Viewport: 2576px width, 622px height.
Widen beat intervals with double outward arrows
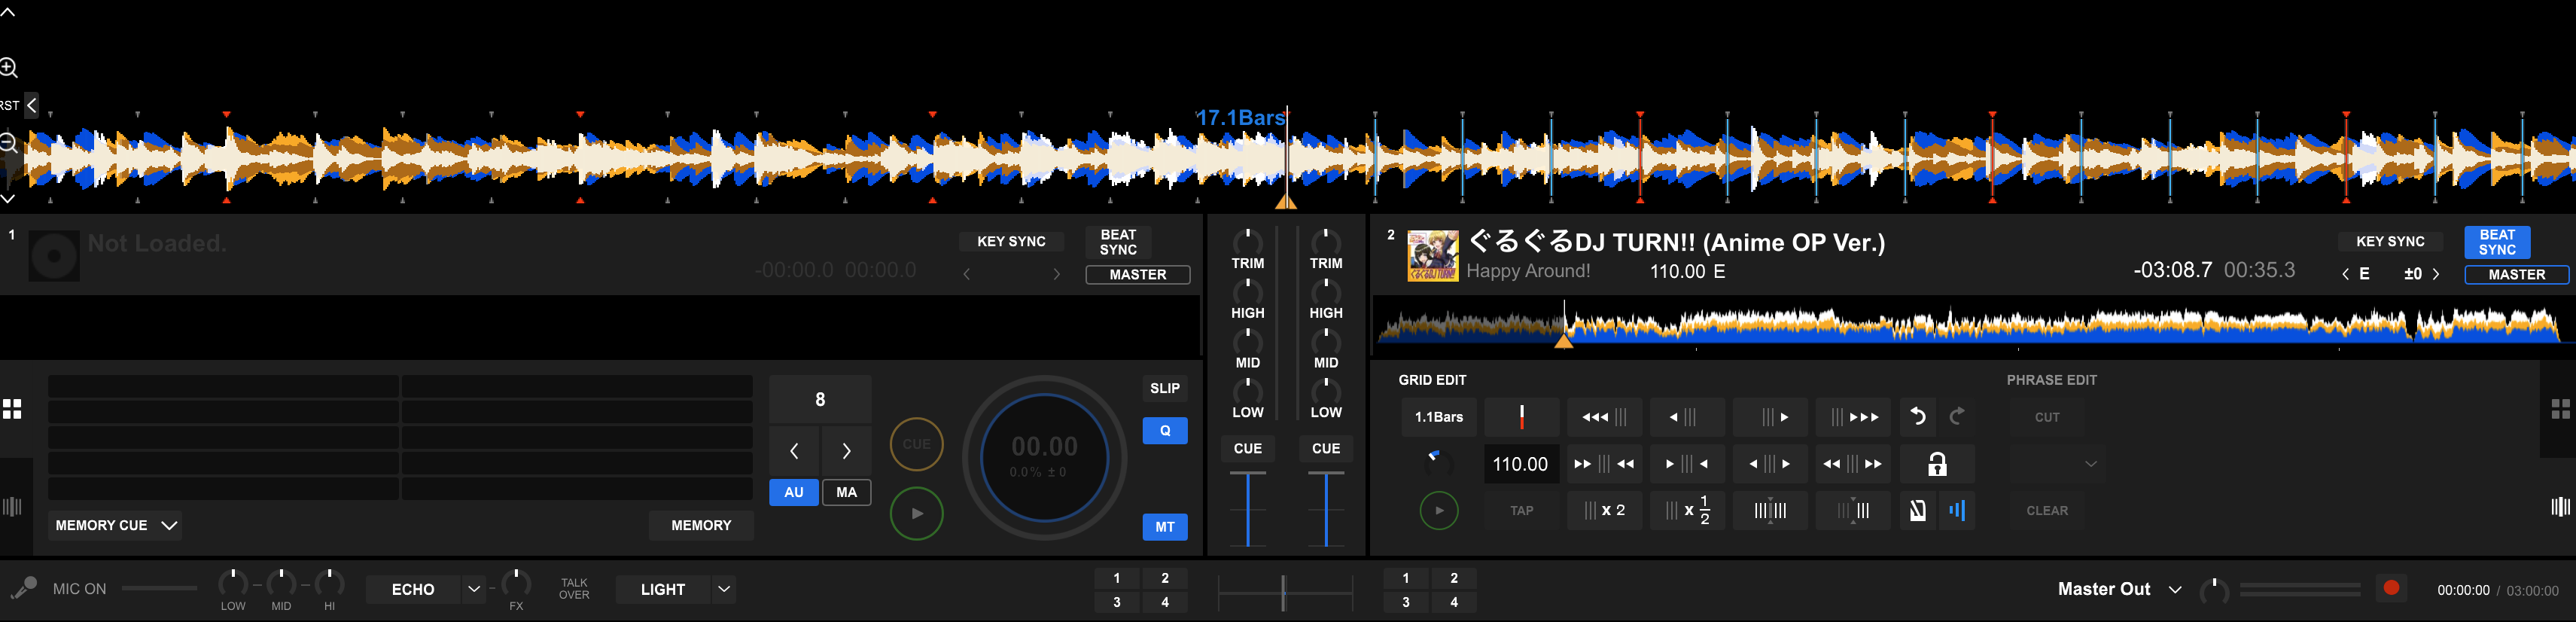click(x=1853, y=464)
